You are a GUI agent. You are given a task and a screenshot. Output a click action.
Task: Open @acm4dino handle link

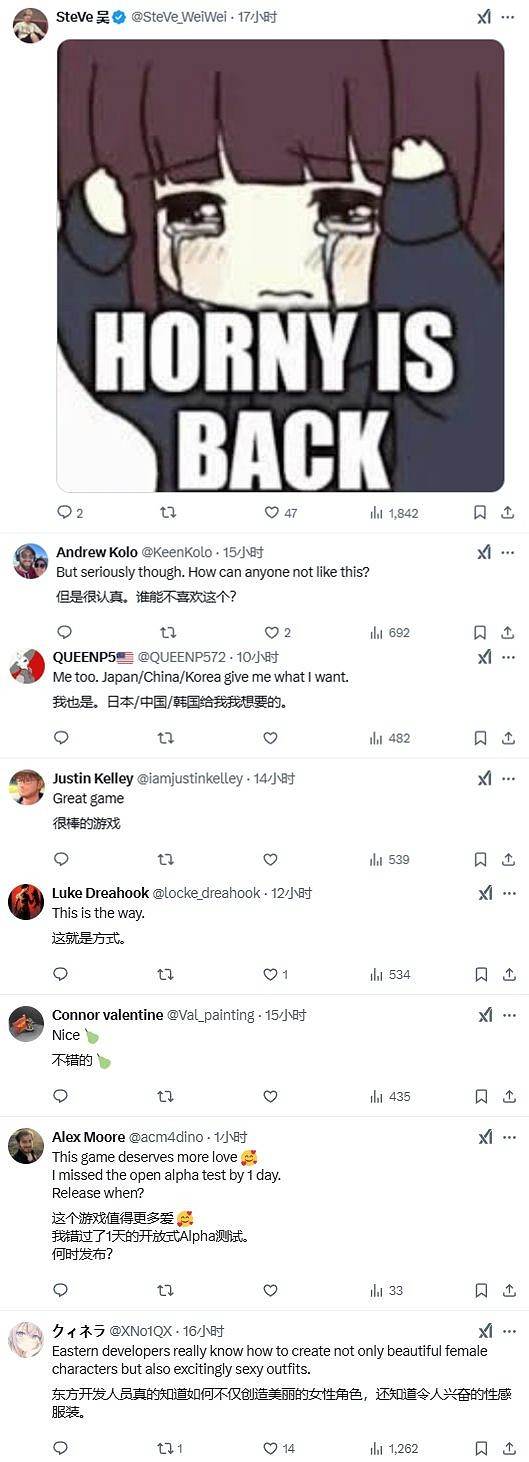[x=166, y=1137]
